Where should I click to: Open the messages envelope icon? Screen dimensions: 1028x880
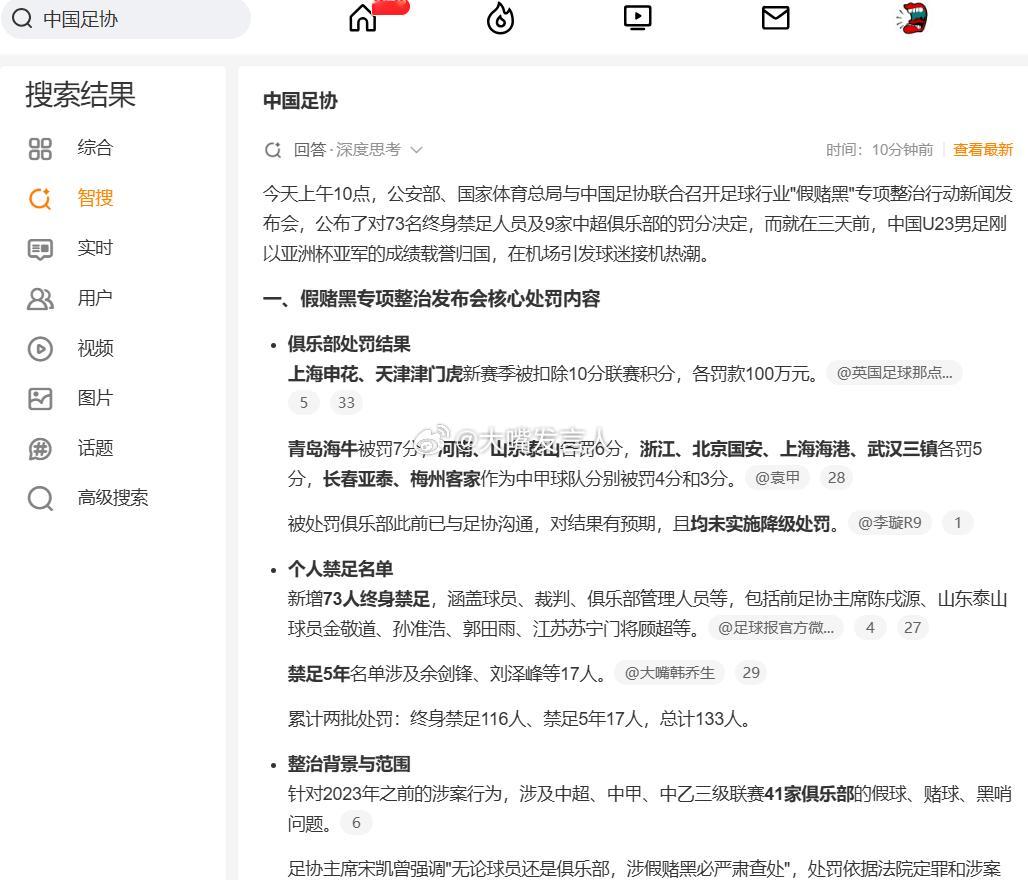(776, 18)
